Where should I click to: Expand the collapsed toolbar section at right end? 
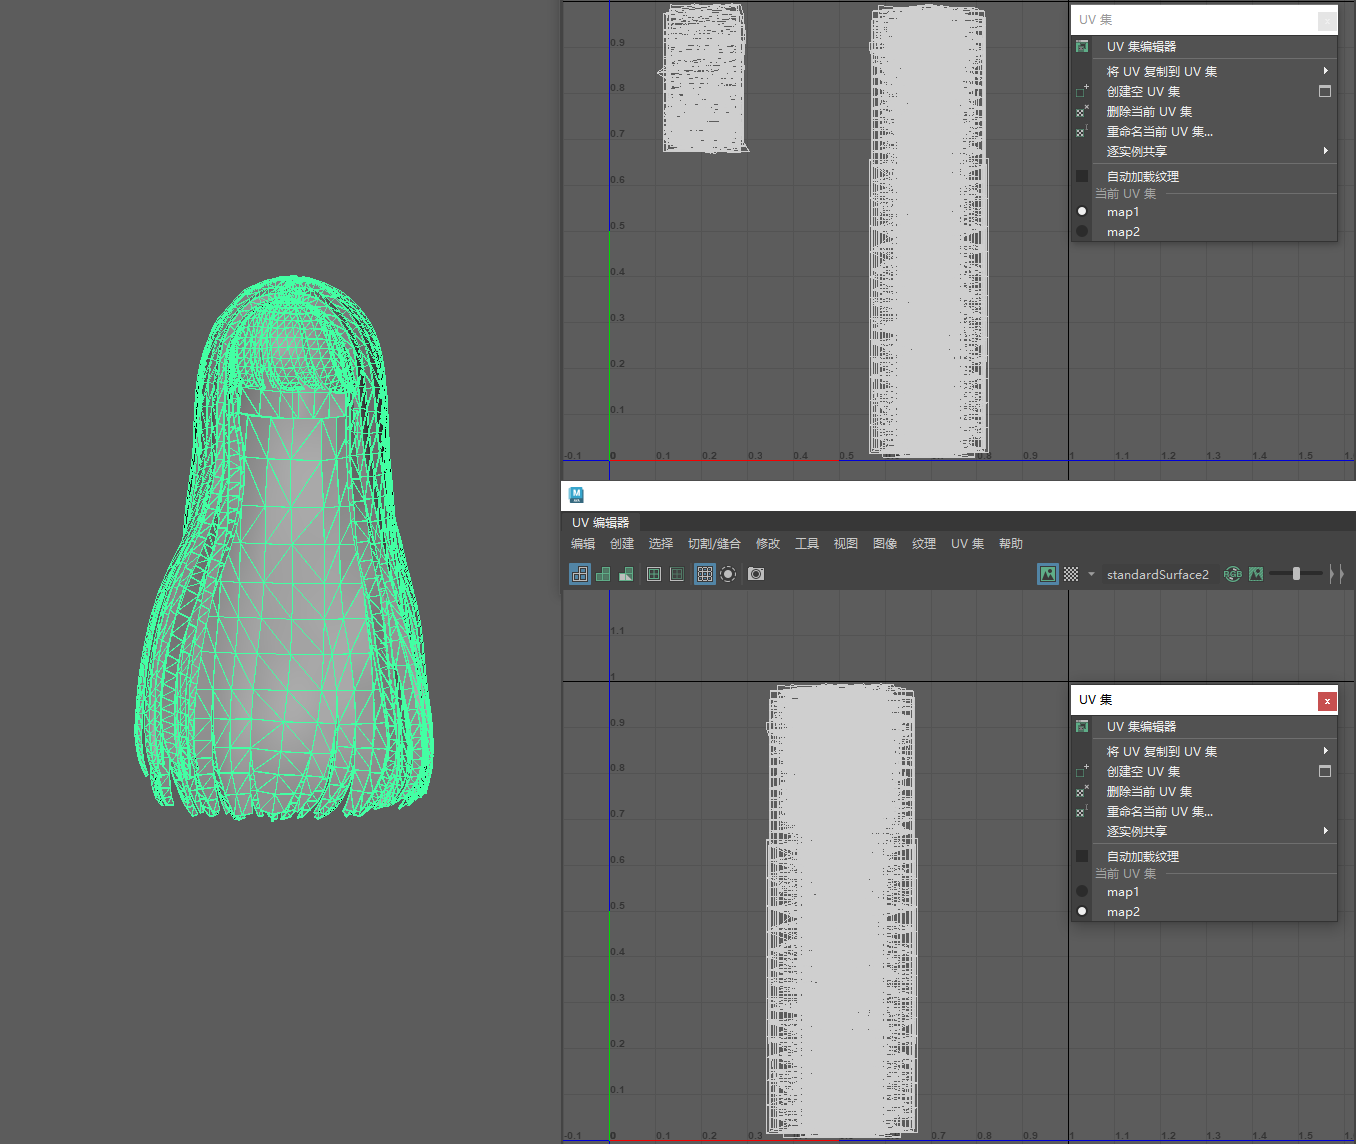[1336, 574]
